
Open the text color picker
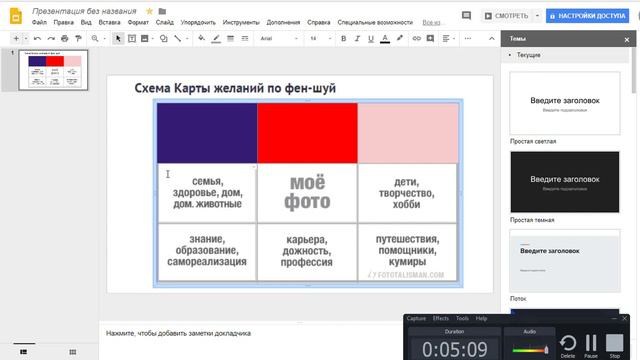pos(385,38)
